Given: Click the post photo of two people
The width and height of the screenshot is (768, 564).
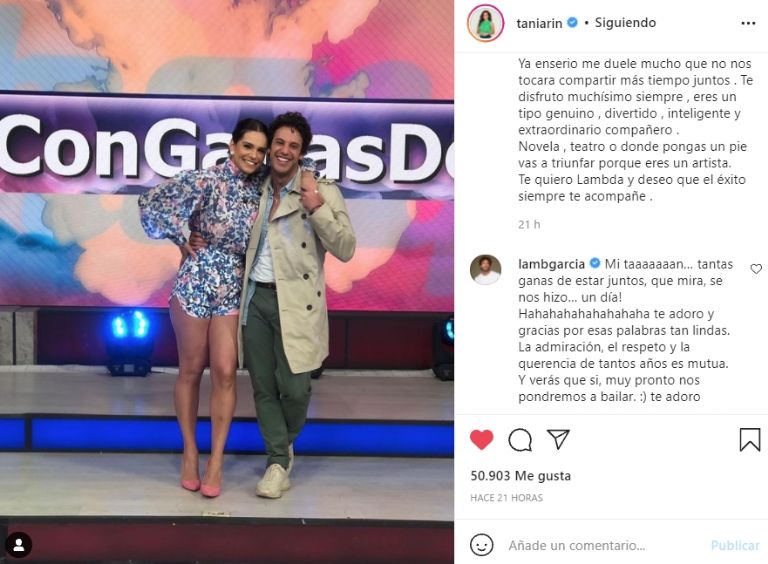Looking at the screenshot, I should pyautogui.click(x=227, y=282).
